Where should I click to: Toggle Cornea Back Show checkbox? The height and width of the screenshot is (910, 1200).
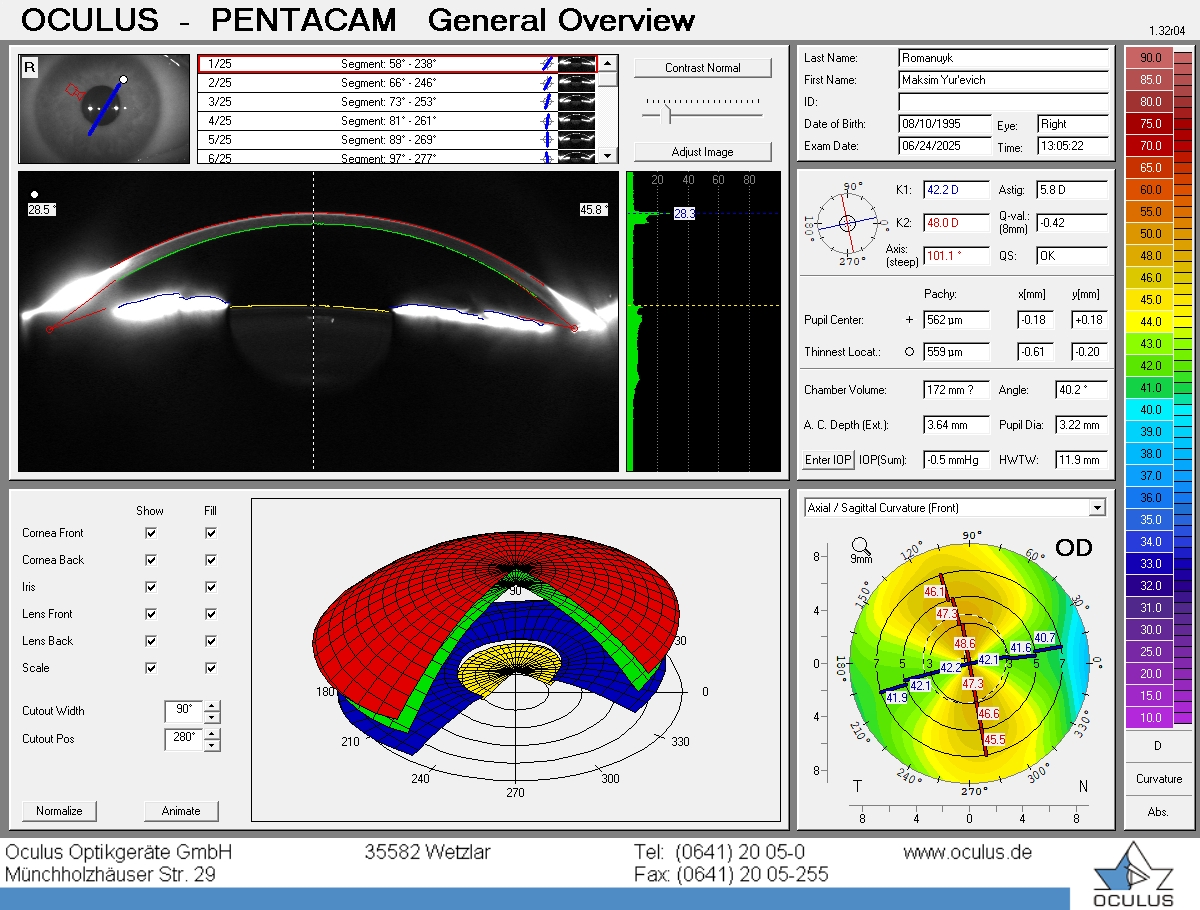[x=151, y=560]
